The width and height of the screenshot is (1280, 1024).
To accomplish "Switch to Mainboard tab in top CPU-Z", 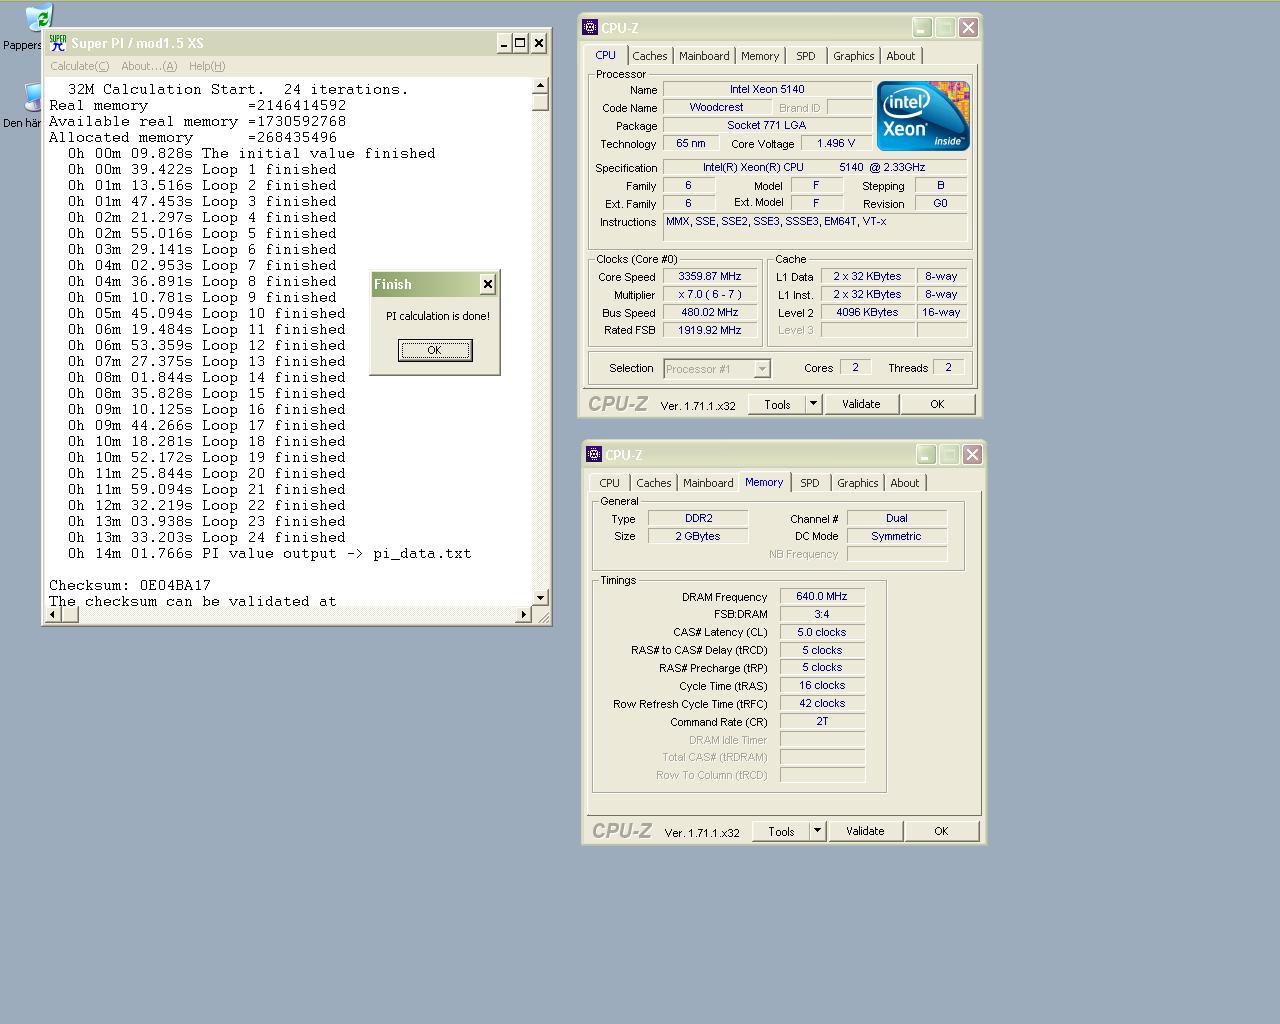I will click(x=704, y=56).
